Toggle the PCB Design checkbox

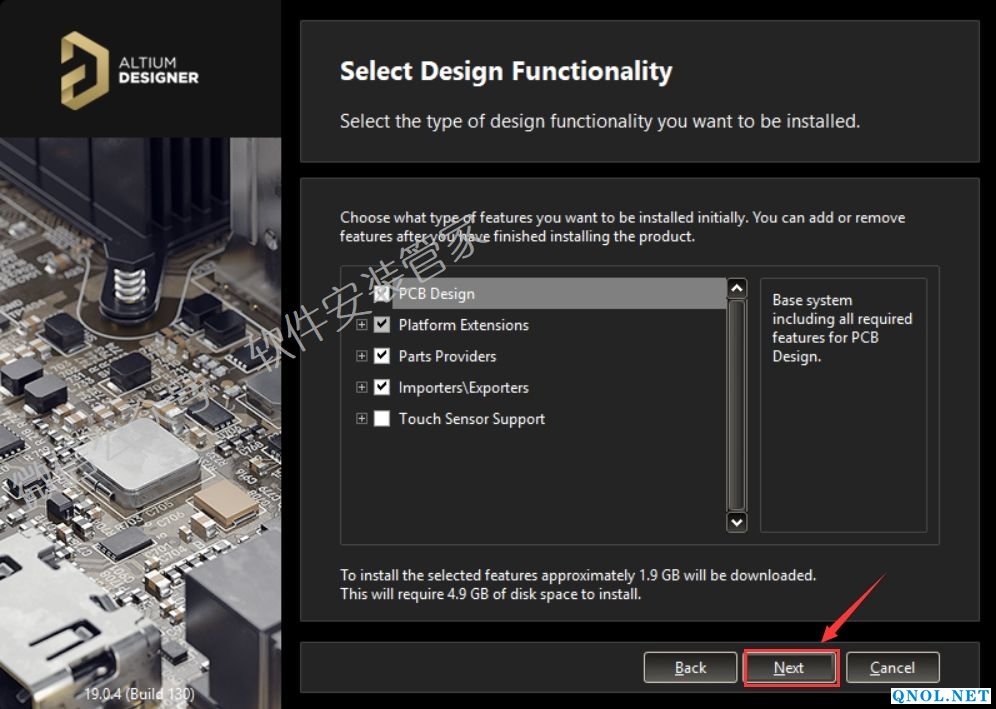381,294
